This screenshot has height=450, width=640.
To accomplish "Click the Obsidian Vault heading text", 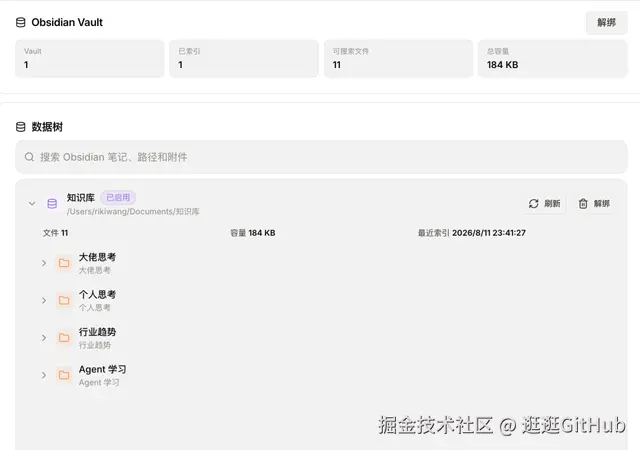I will [x=67, y=22].
